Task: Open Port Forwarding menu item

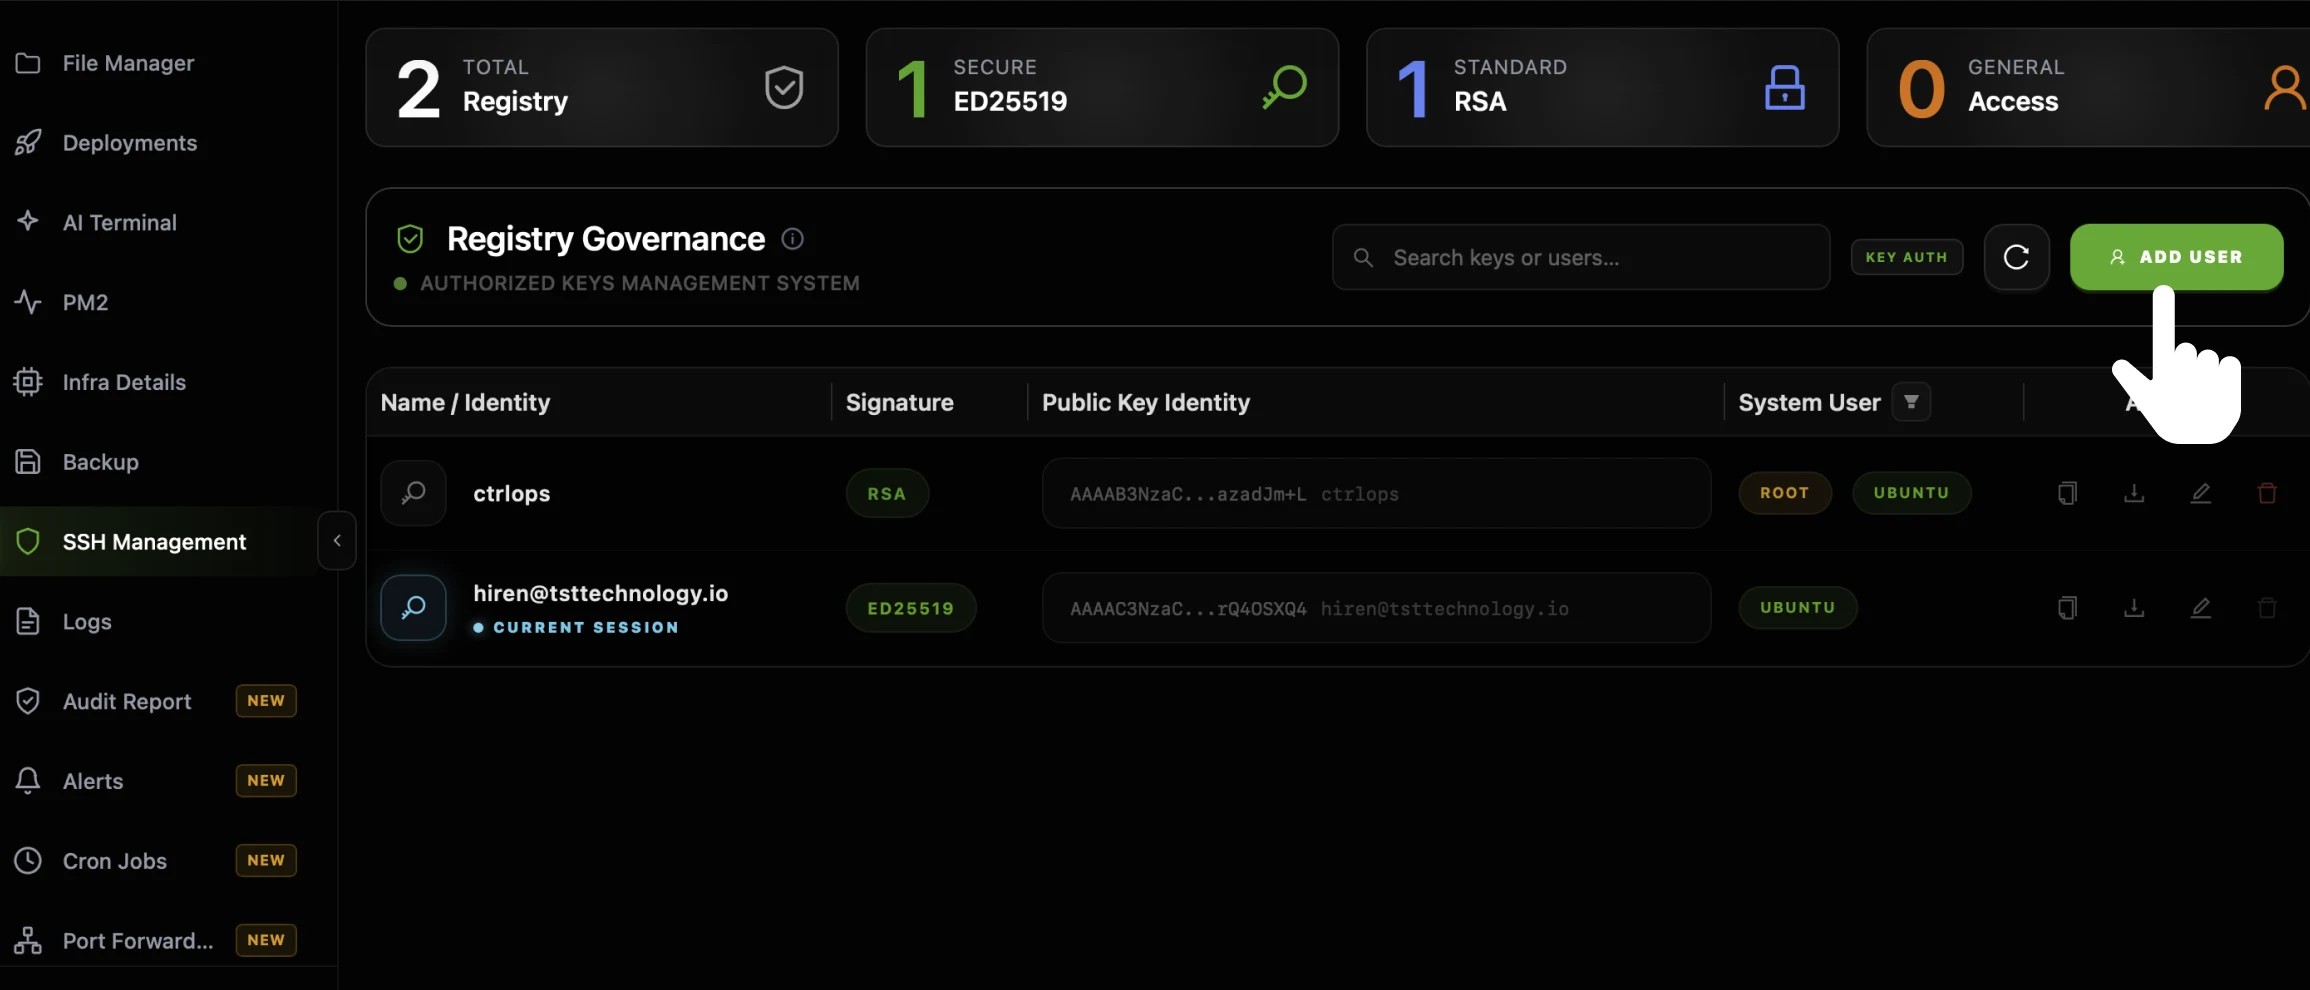Action: tap(138, 941)
